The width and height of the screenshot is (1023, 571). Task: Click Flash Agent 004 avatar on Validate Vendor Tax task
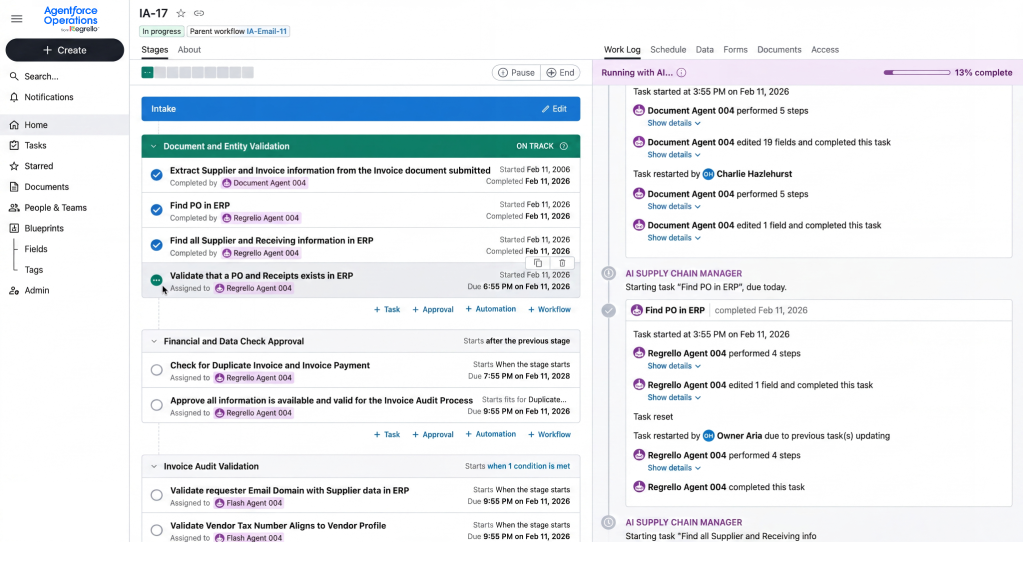[220, 538]
